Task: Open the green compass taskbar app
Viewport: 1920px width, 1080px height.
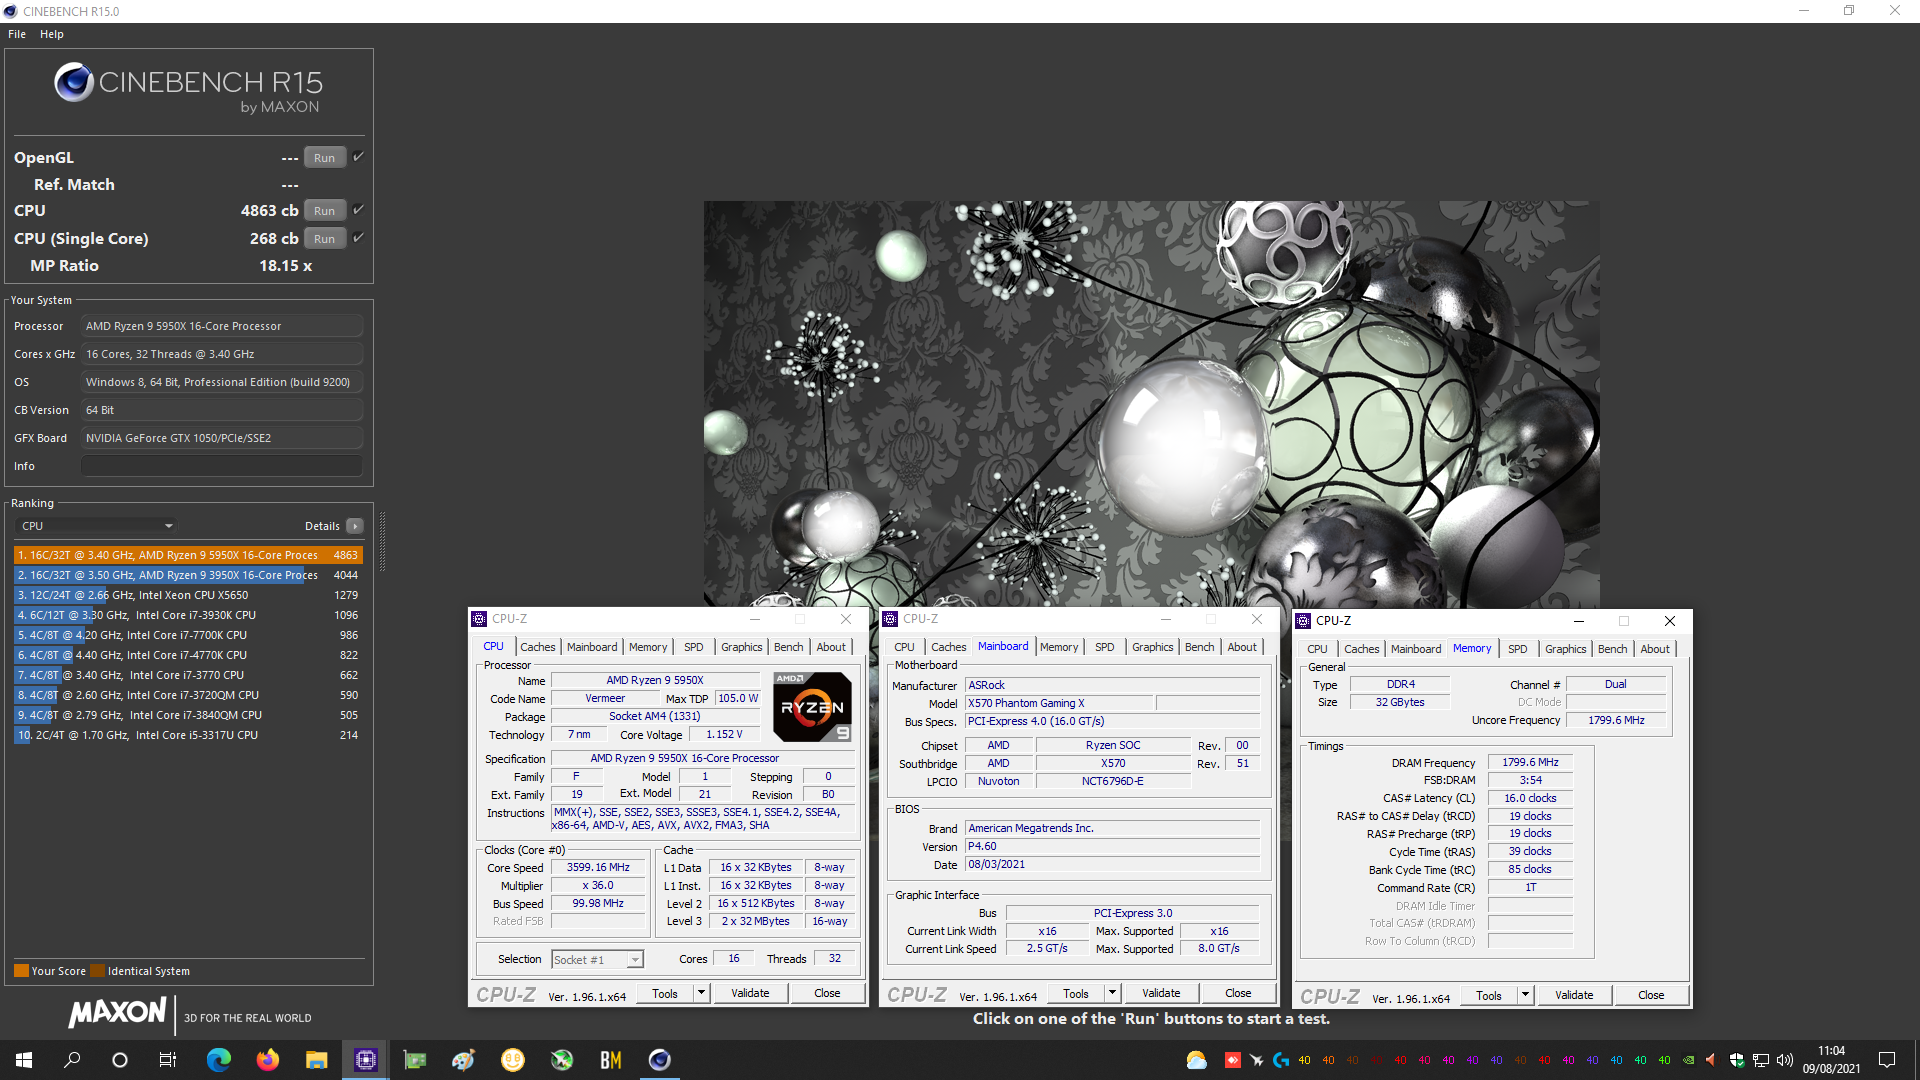Action: pos(561,1060)
